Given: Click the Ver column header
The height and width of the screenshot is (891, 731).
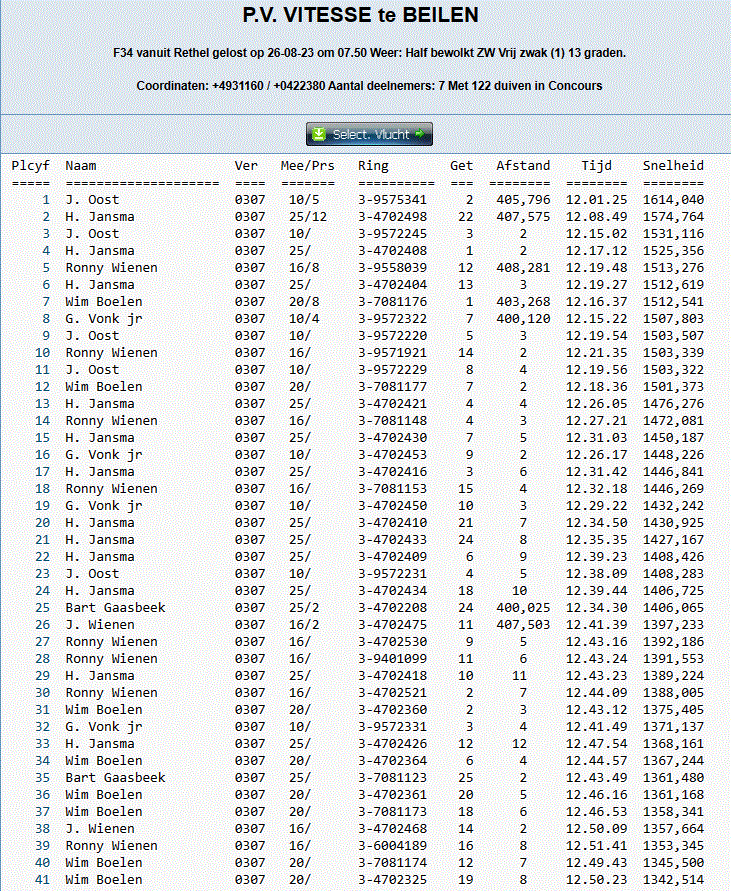Looking at the screenshot, I should pyautogui.click(x=246, y=166).
